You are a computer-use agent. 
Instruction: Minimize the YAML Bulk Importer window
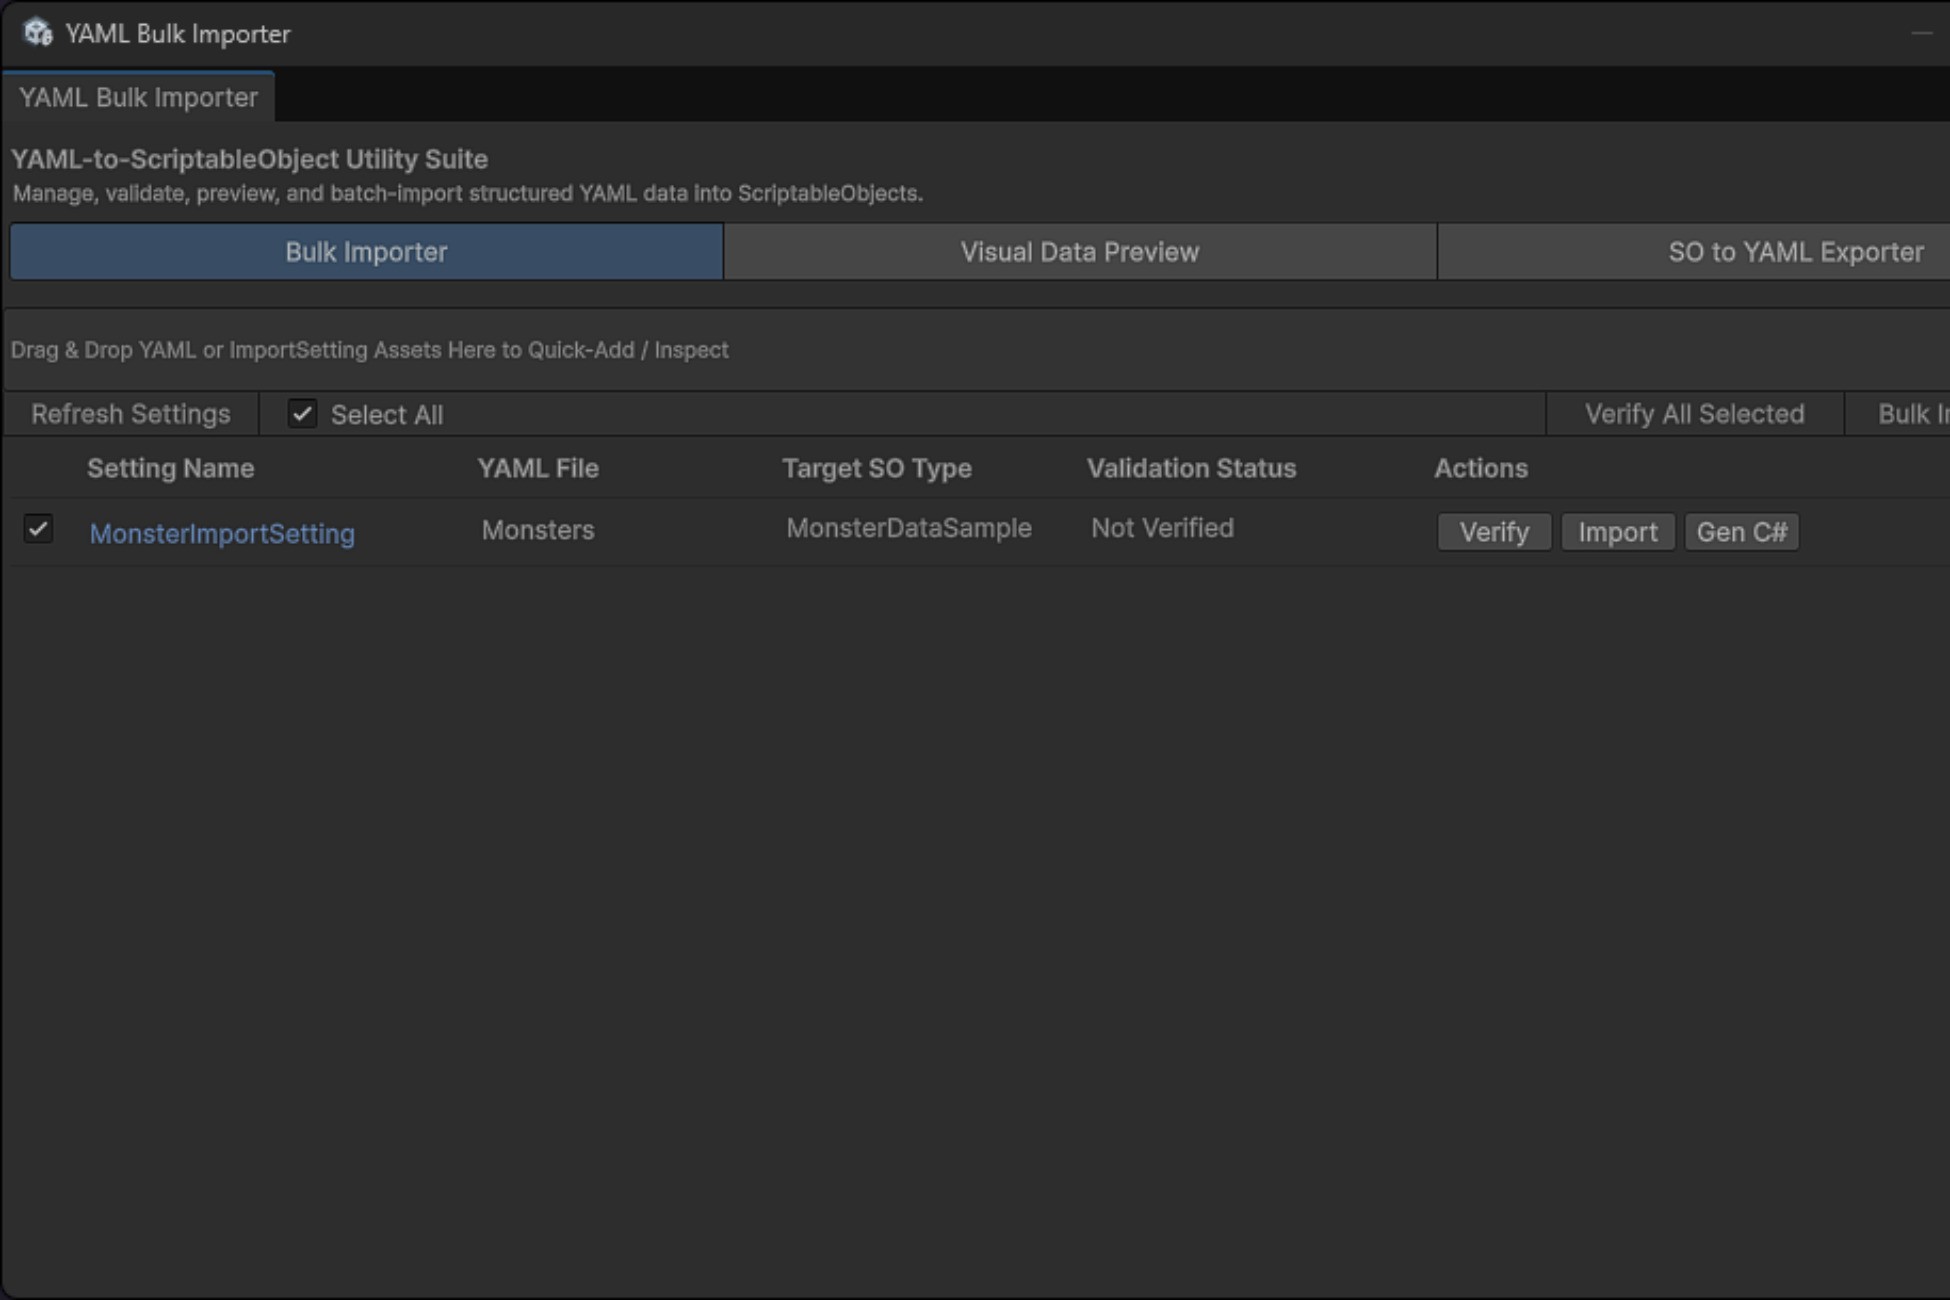click(x=1922, y=33)
